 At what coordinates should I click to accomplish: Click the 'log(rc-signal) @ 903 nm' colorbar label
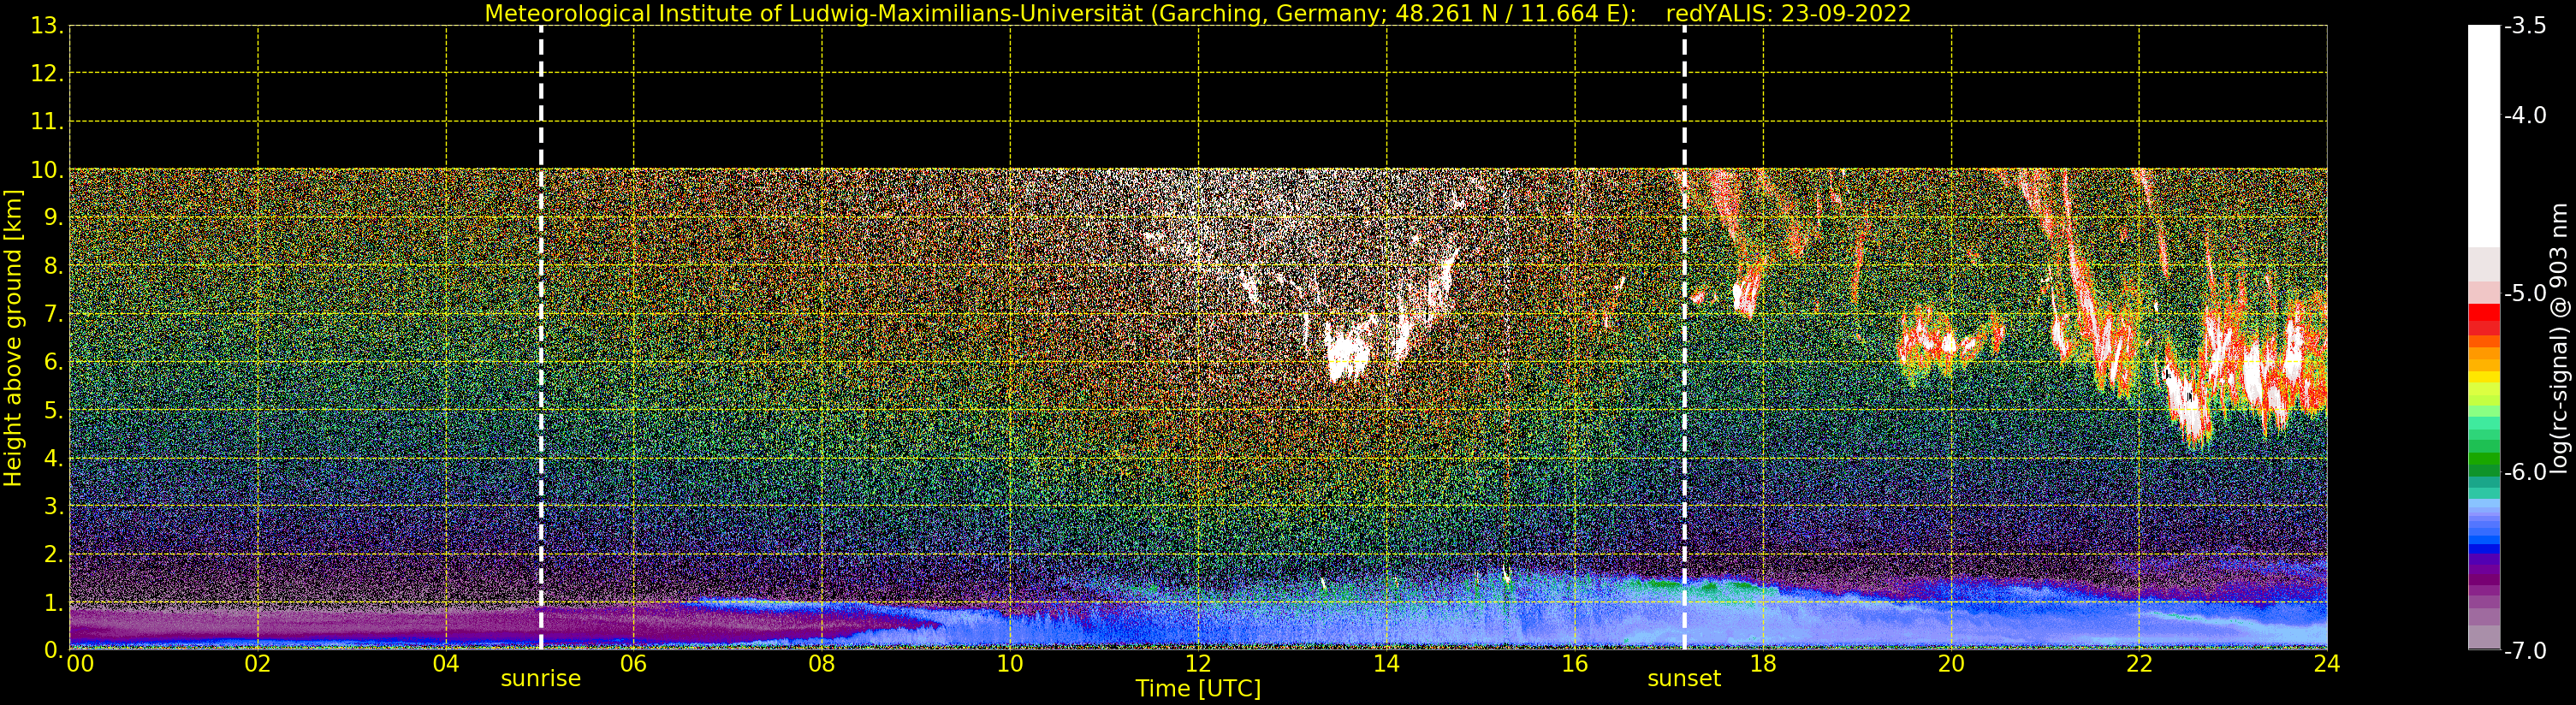pyautogui.click(x=2559, y=338)
